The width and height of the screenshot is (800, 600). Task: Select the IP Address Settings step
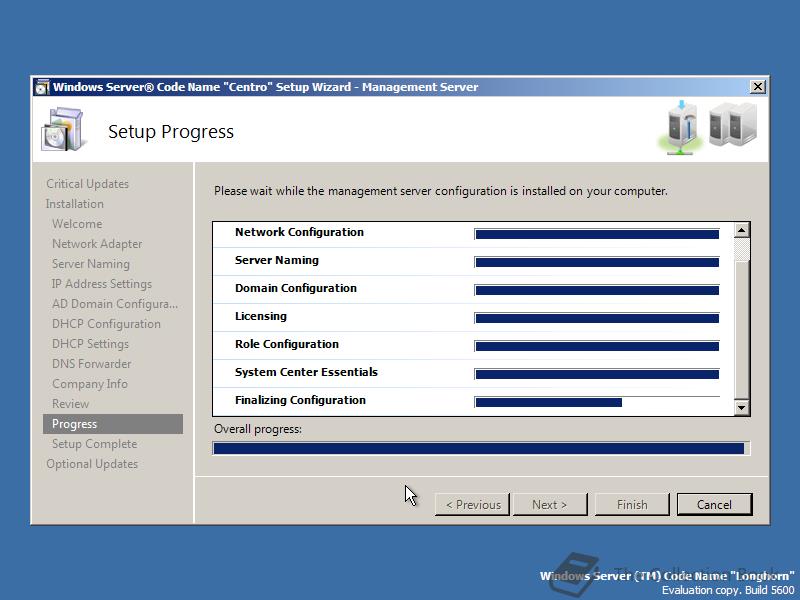pos(102,284)
